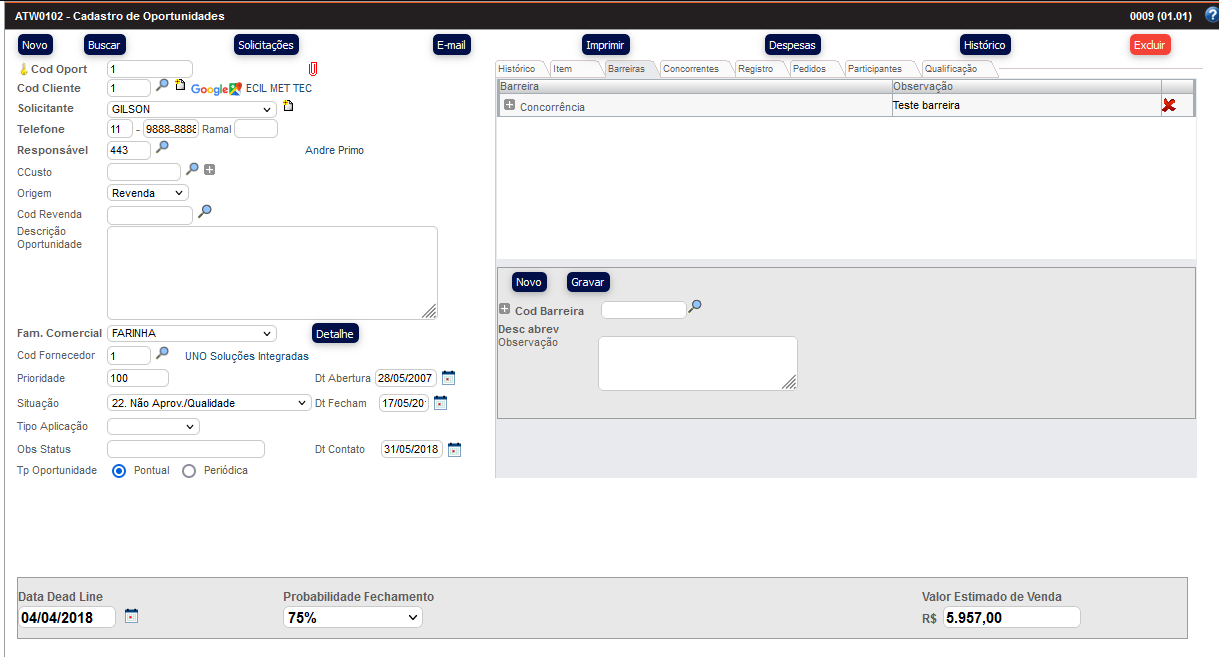Expand the Concorrência barrier row
Viewport: 1219px width, 657px height.
point(509,106)
